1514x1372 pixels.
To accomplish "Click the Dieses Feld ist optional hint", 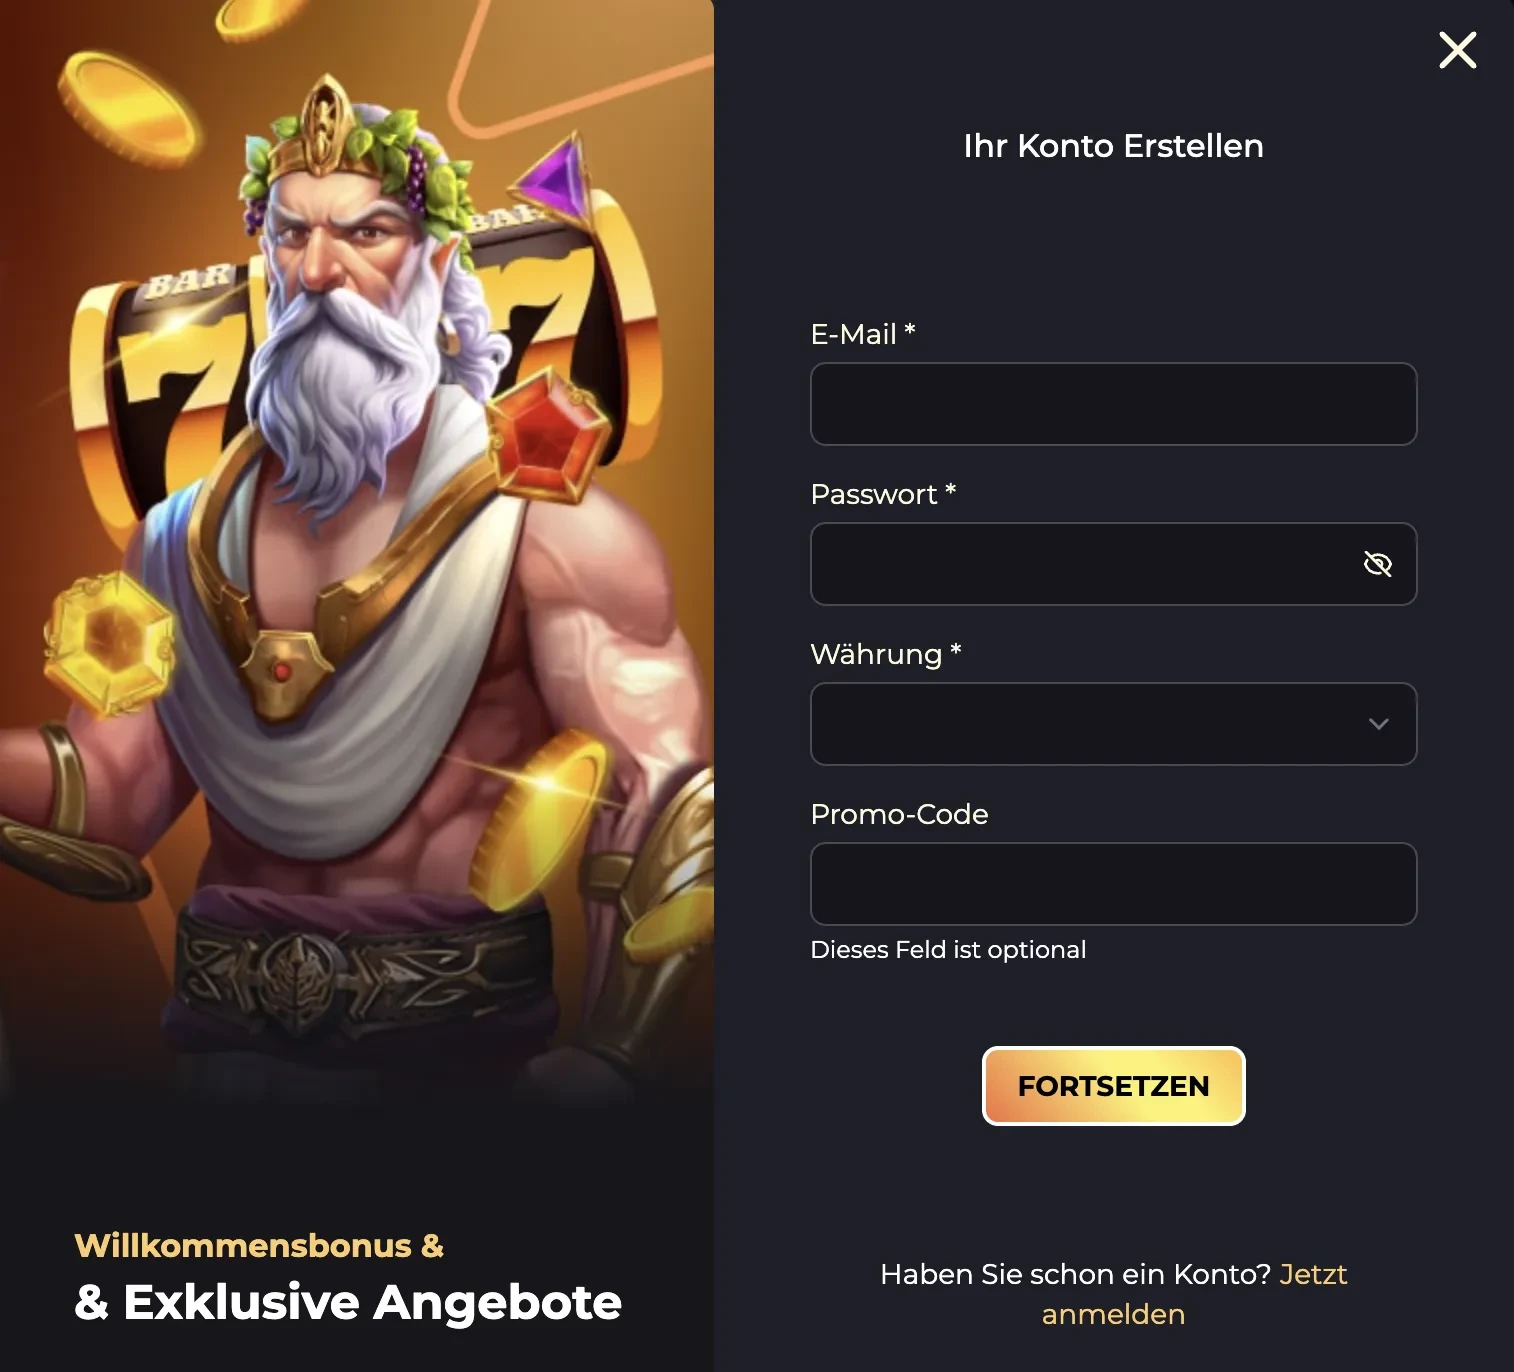I will (948, 950).
